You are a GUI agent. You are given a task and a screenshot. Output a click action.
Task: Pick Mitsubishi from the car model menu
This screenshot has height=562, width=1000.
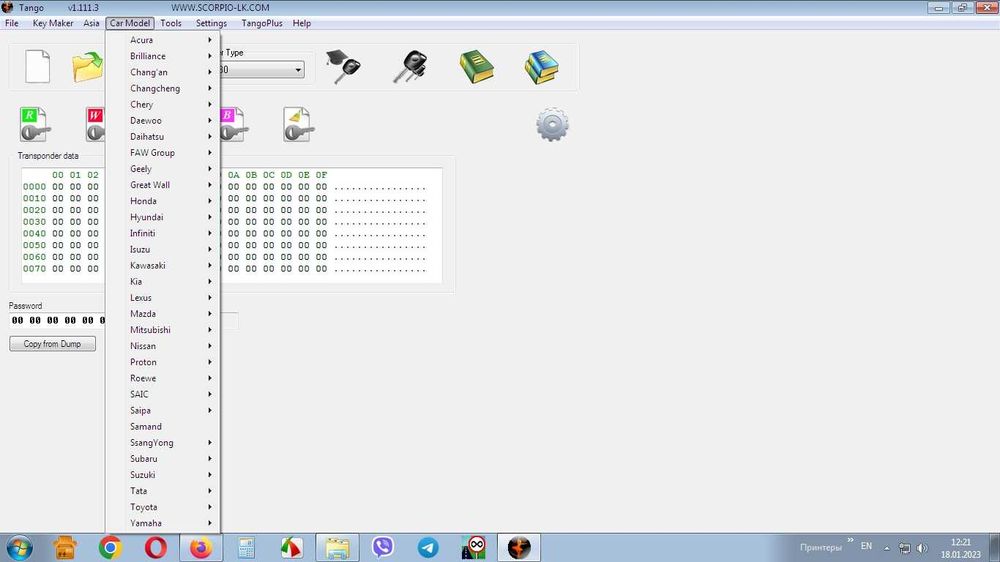click(x=163, y=330)
